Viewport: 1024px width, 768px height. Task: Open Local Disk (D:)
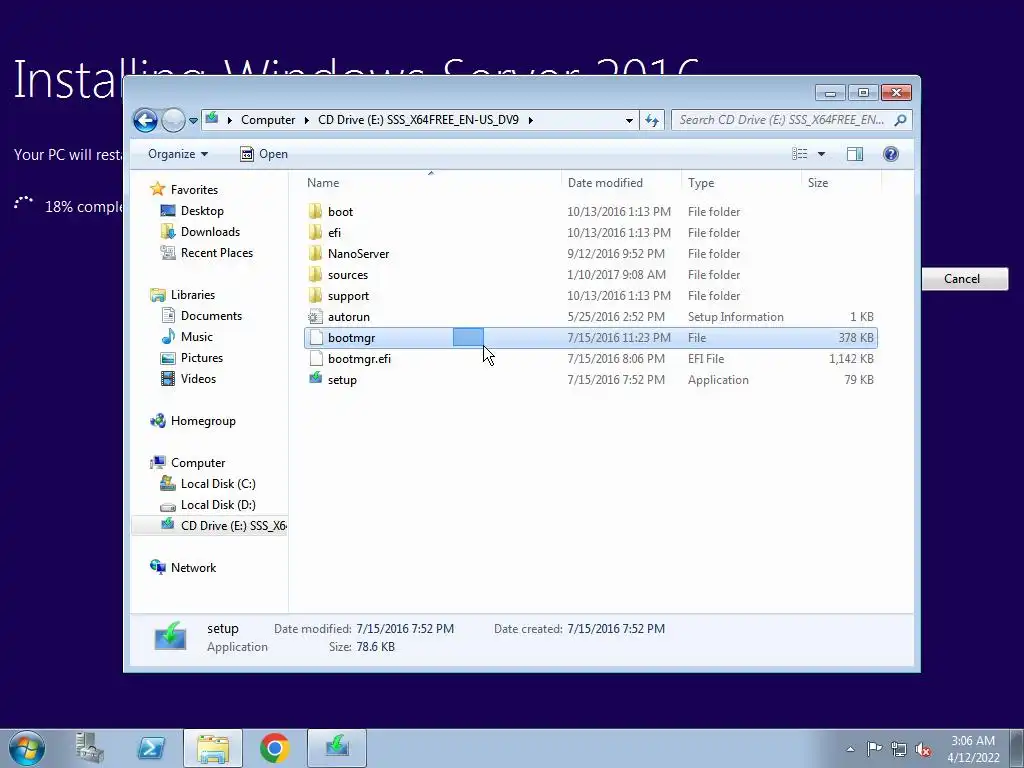218,505
